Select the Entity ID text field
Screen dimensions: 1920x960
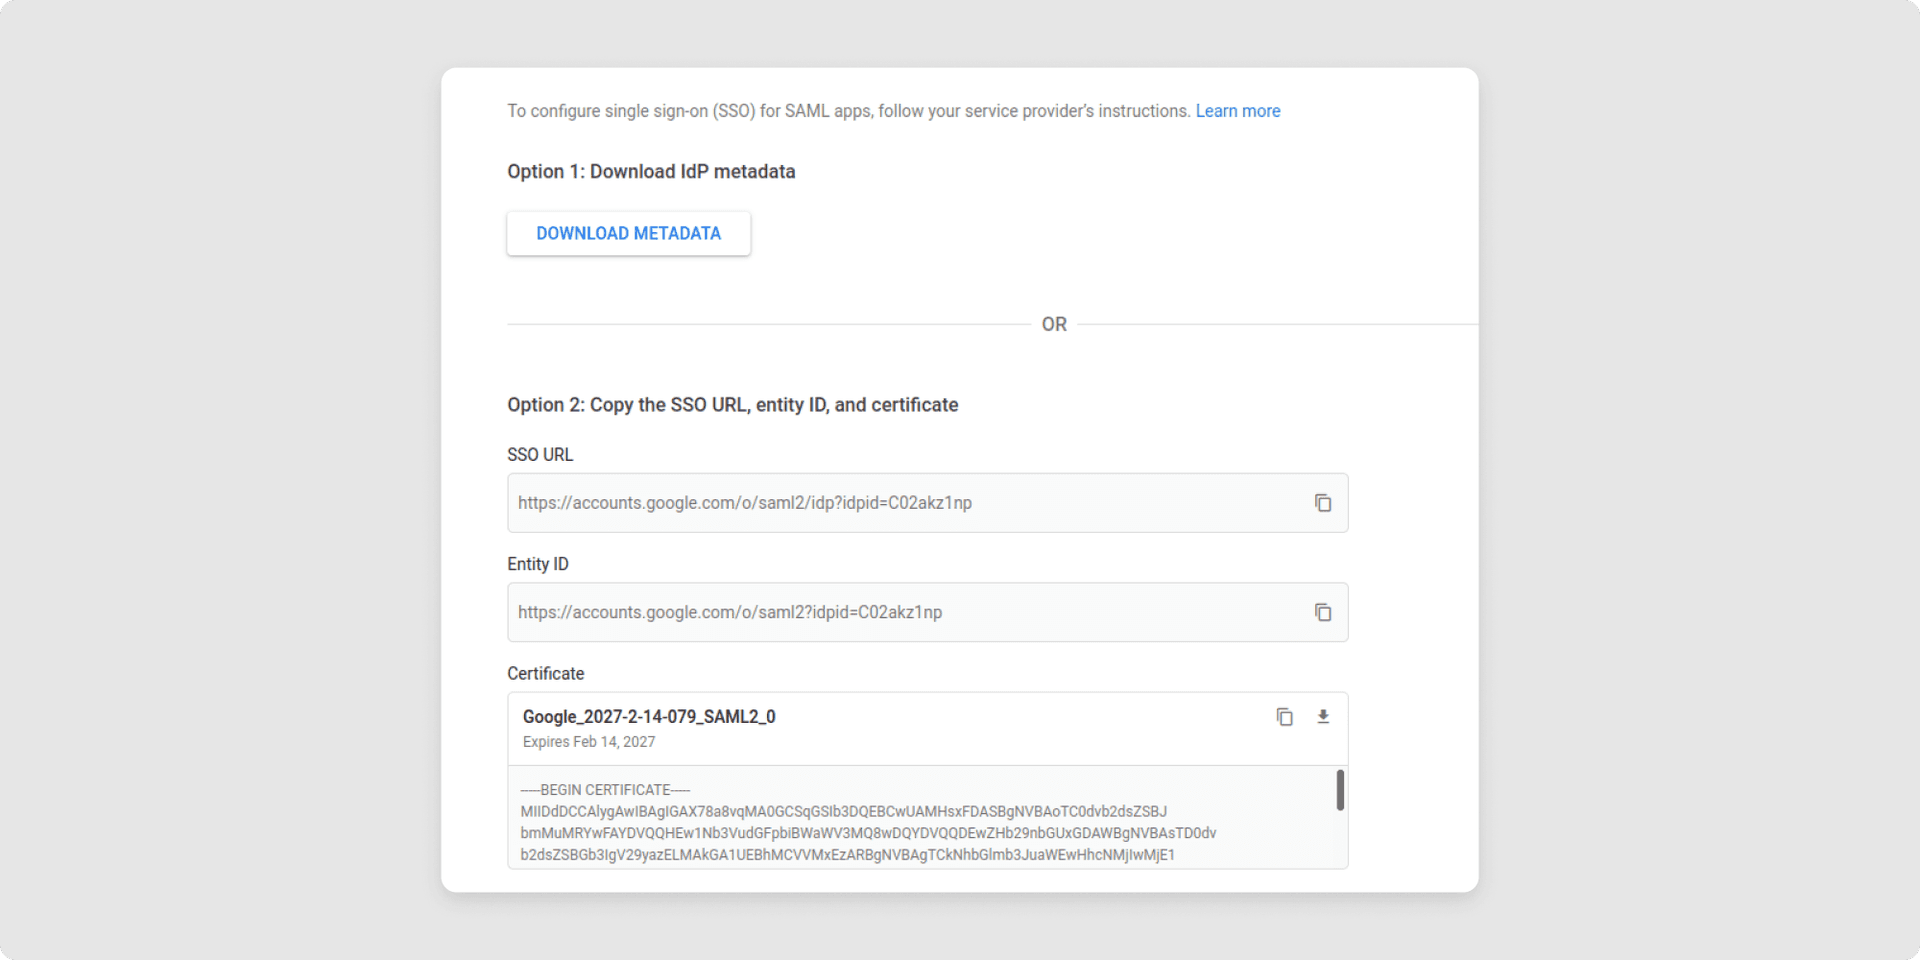tap(900, 612)
